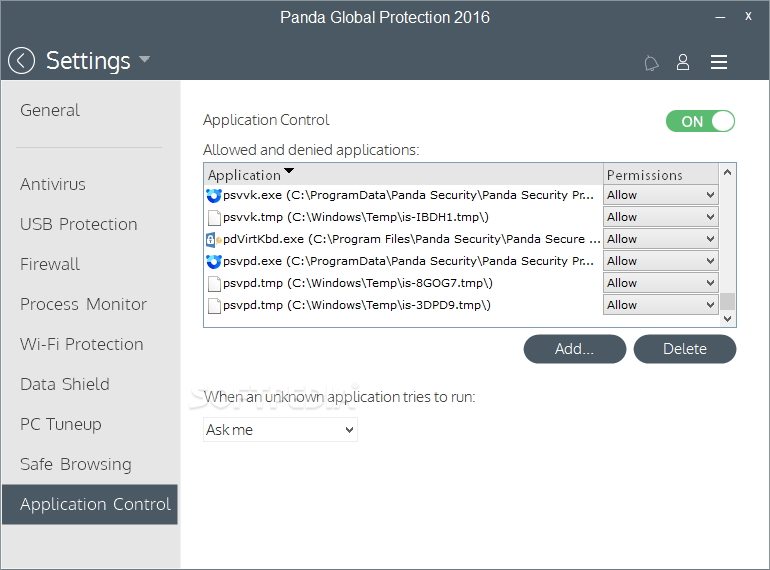This screenshot has height=570, width=770.
Task: Close the Panda Global Protection window
Action: click(x=748, y=16)
